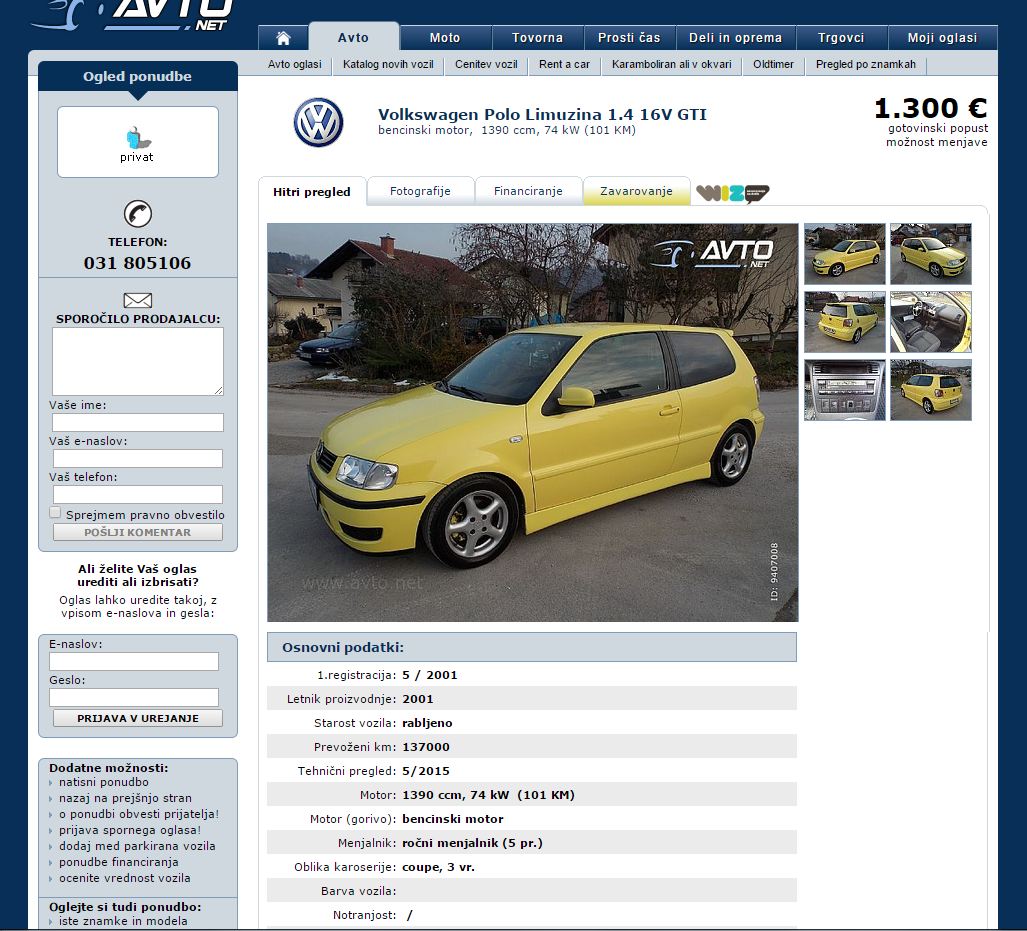1027x931 pixels.
Task: Click ocenite vrednost vozila link
Action: (124, 878)
